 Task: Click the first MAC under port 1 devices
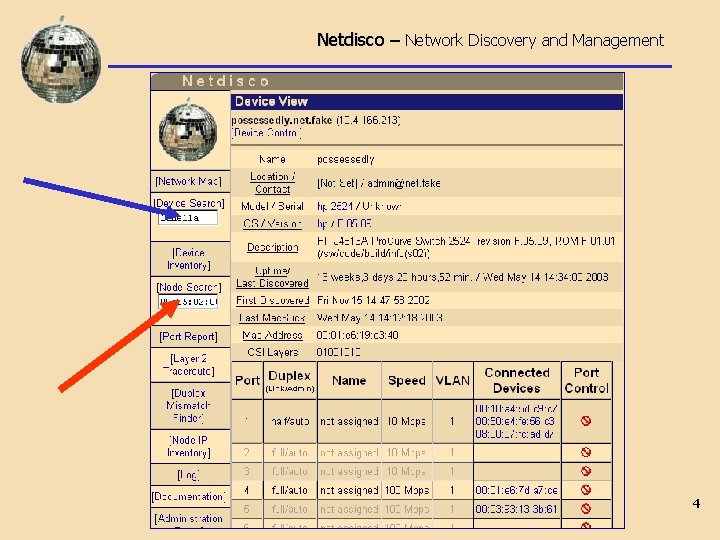pos(516,408)
